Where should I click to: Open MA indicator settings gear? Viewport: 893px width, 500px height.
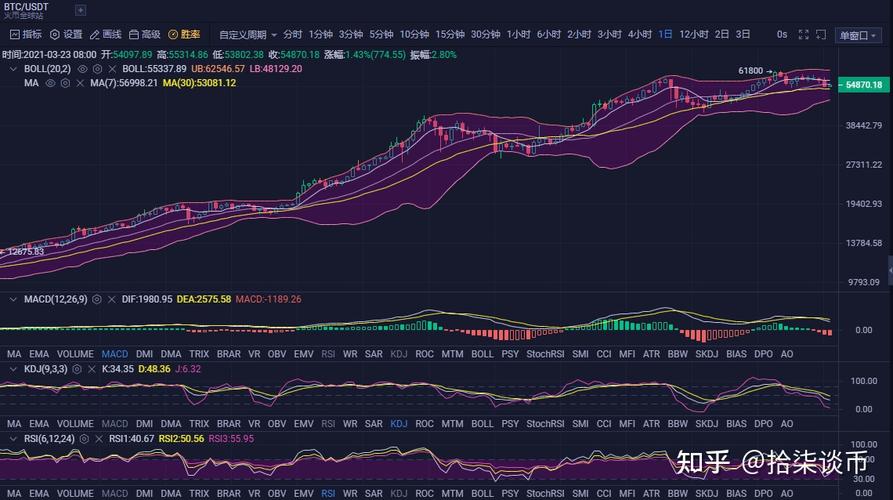[65, 83]
